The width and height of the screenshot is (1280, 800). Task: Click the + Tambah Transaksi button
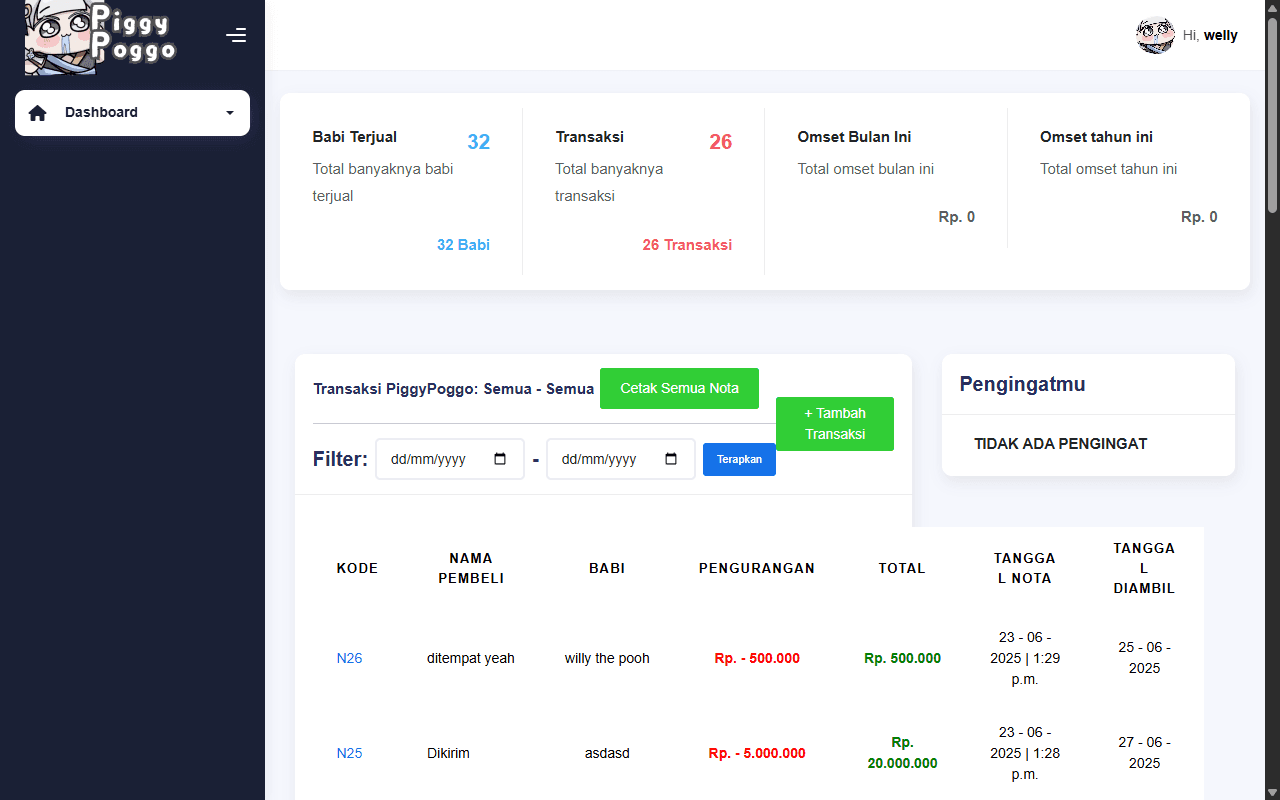[835, 424]
